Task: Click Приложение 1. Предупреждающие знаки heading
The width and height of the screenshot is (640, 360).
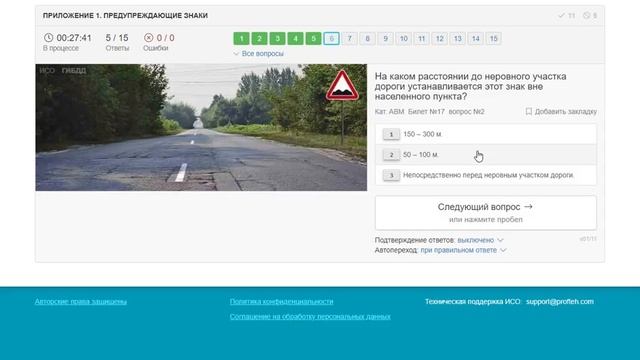Action: (x=125, y=16)
